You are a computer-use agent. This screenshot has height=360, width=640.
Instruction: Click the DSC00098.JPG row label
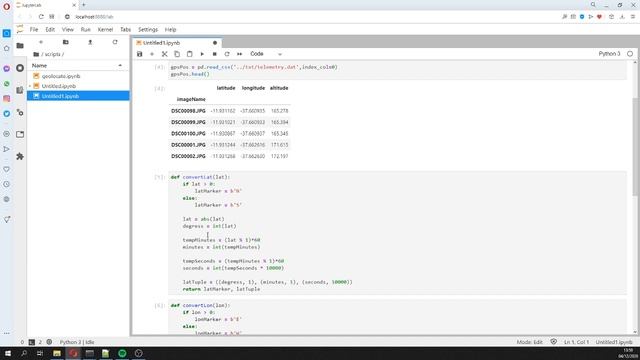[188, 111]
